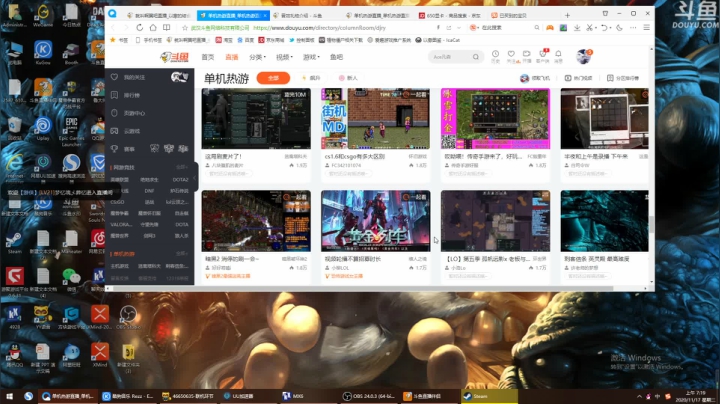Open the reading mode book icon in toolbar
The width and height of the screenshot is (720, 404).
pos(167,28)
